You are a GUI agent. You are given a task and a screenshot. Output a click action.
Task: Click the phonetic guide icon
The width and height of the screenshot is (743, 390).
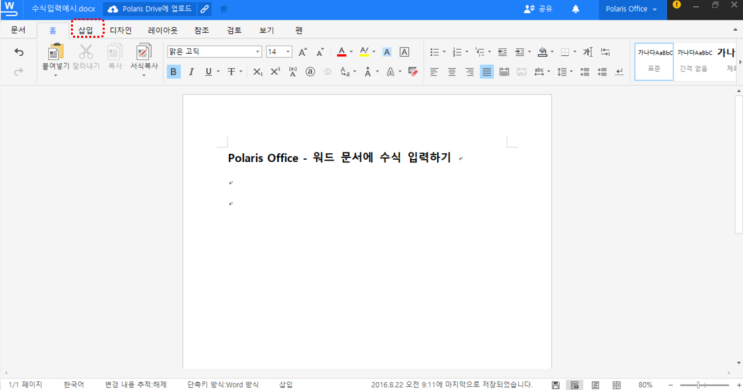pyautogui.click(x=293, y=72)
